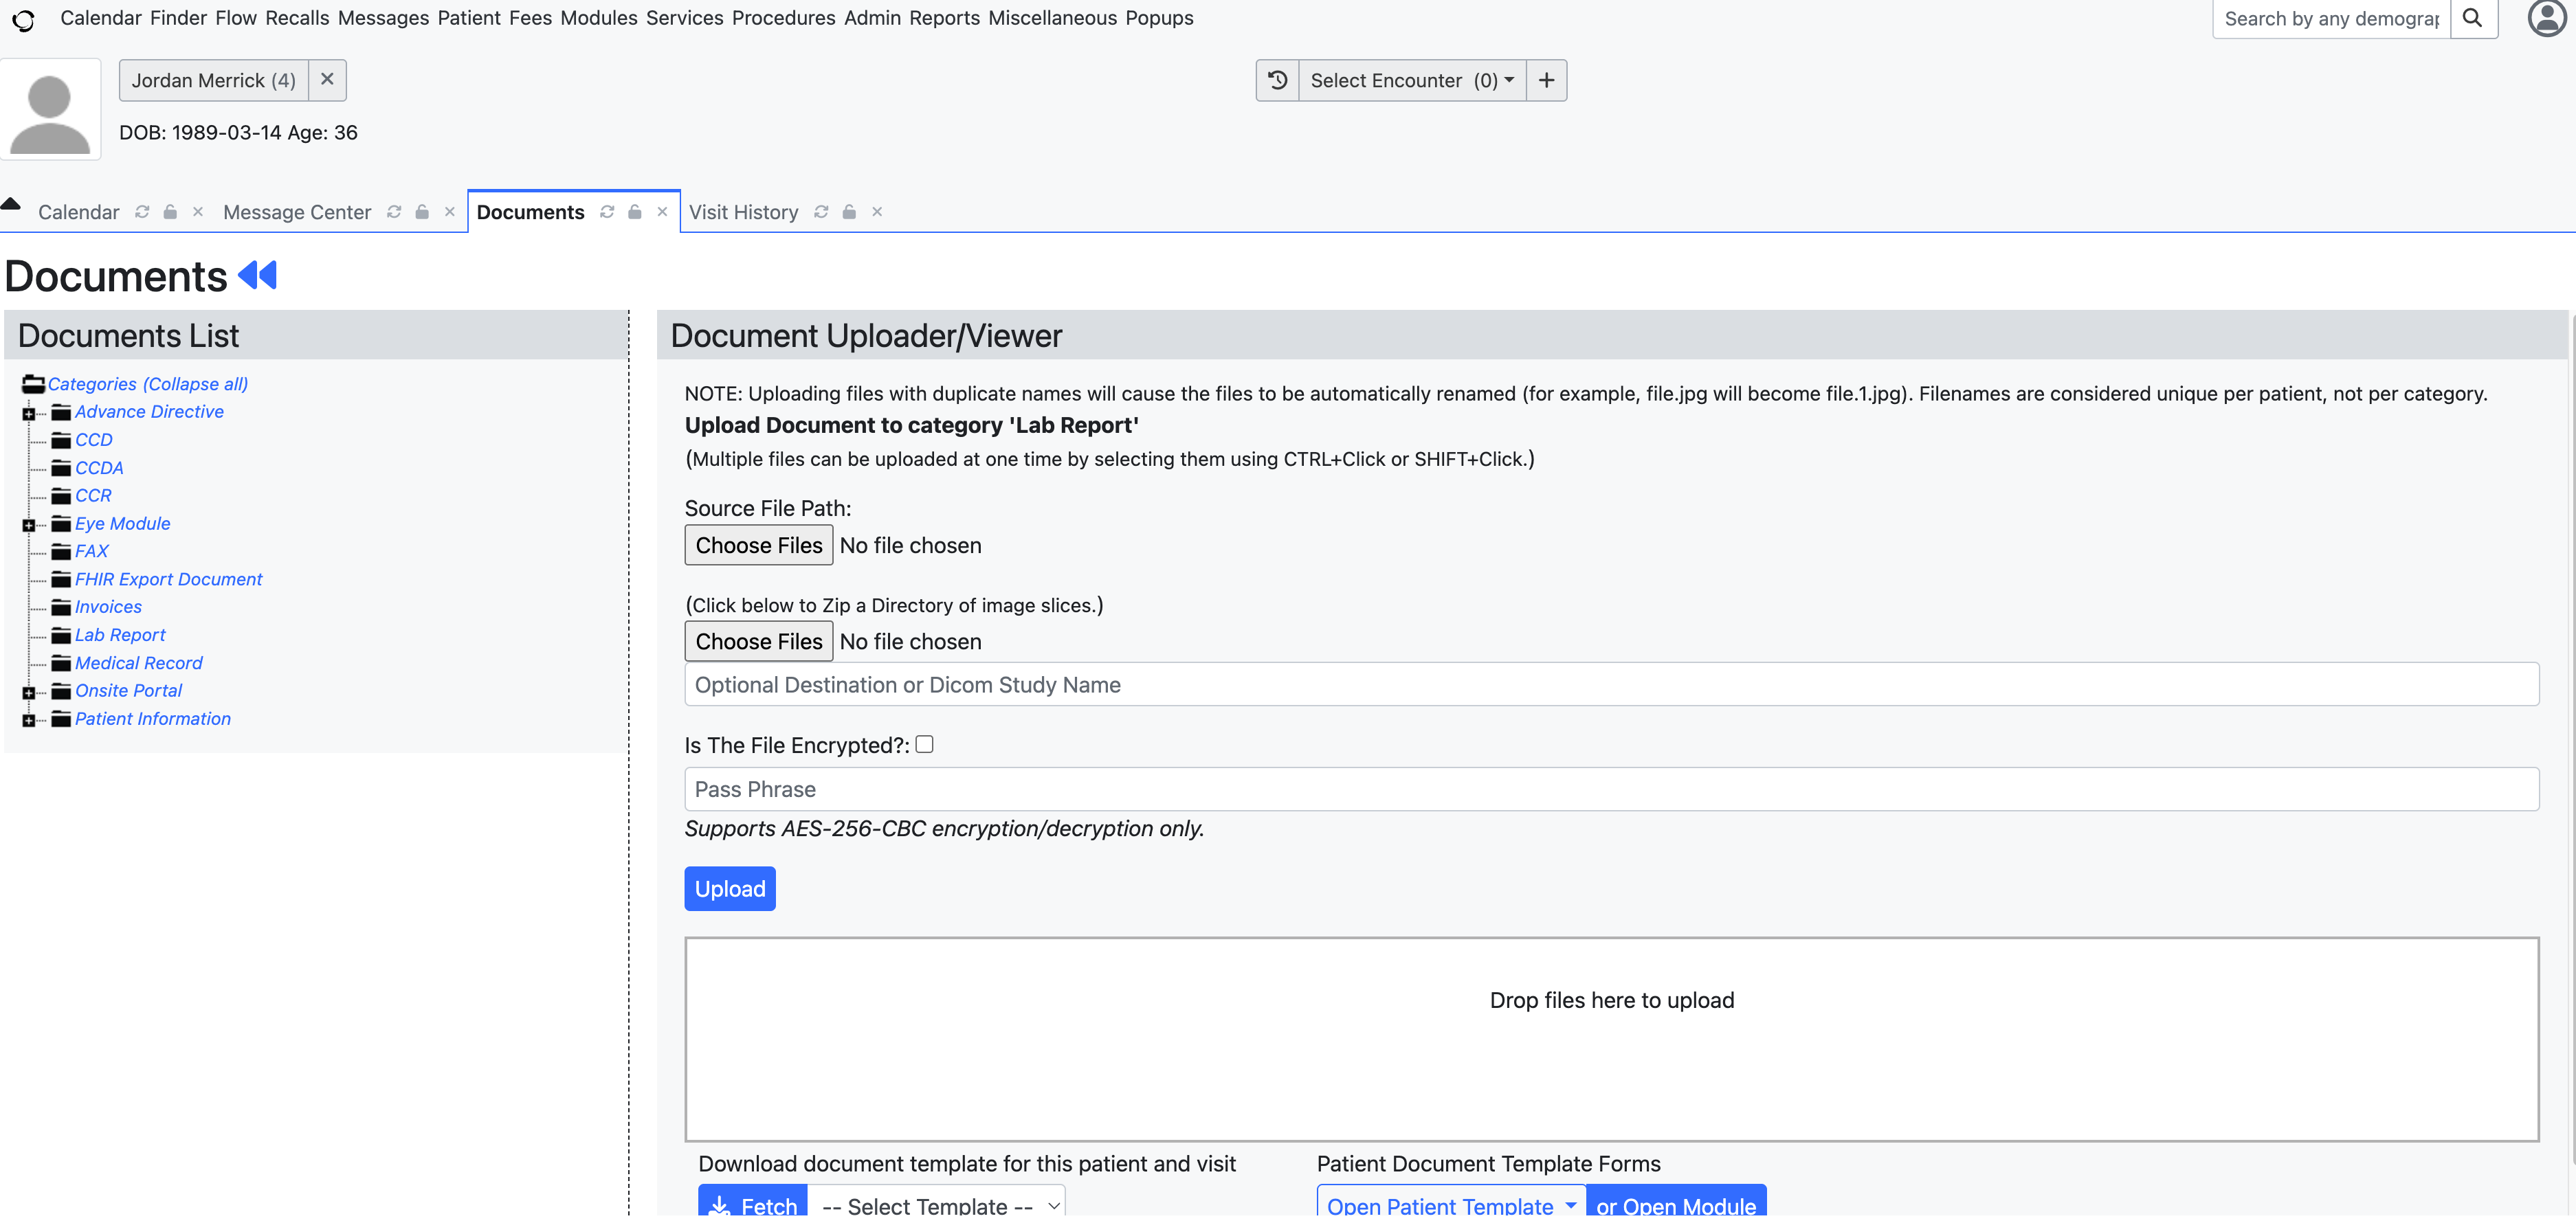This screenshot has height=1223, width=2576.
Task: Click the Medical Record category
Action: [x=138, y=663]
